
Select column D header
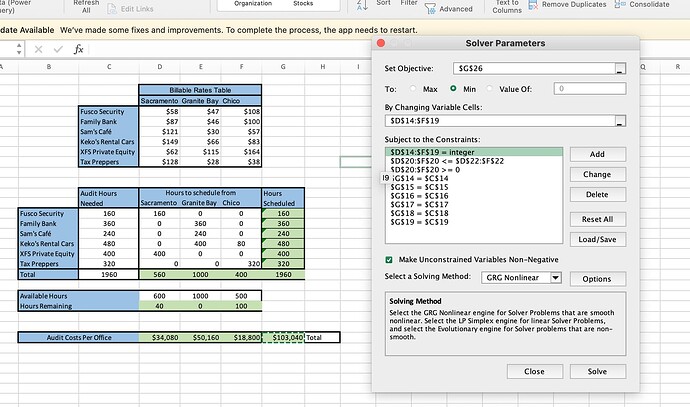click(160, 67)
